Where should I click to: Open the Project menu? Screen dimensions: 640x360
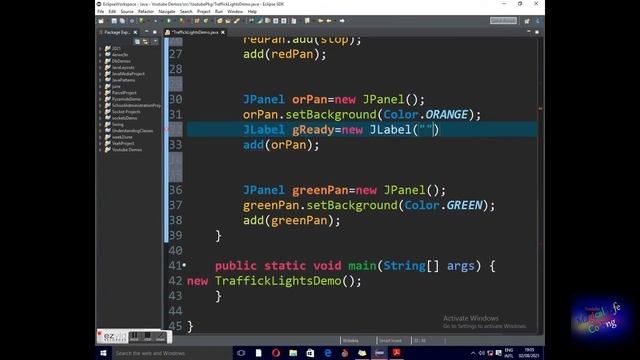click(x=204, y=11)
